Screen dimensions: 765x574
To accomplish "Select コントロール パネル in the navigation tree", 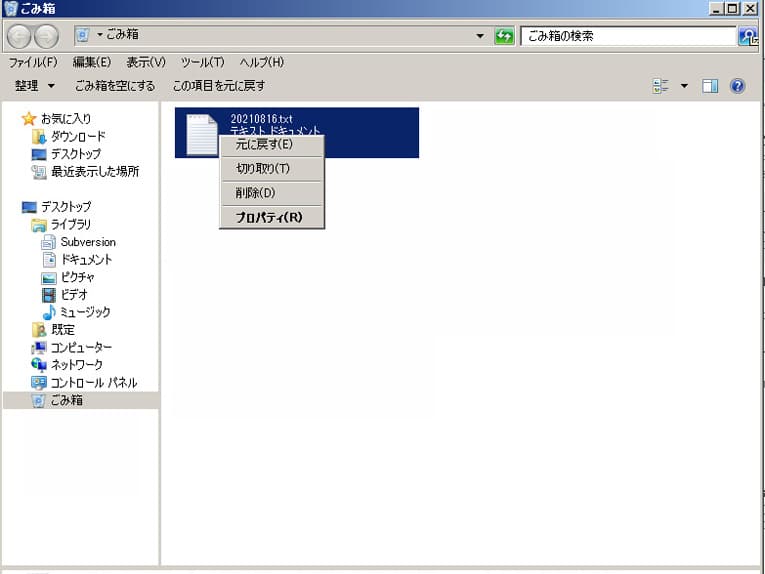I will click(x=93, y=382).
